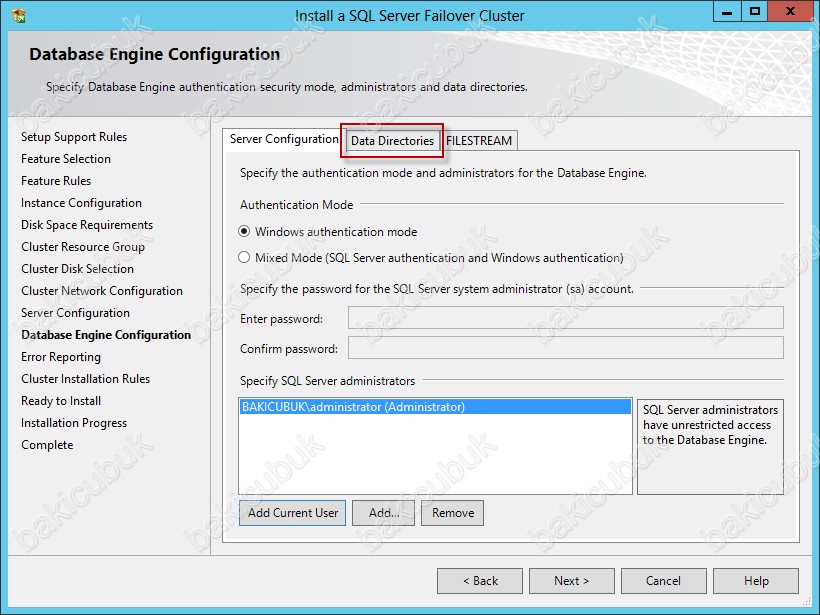Switch to the Server Configuration tab

click(x=284, y=140)
